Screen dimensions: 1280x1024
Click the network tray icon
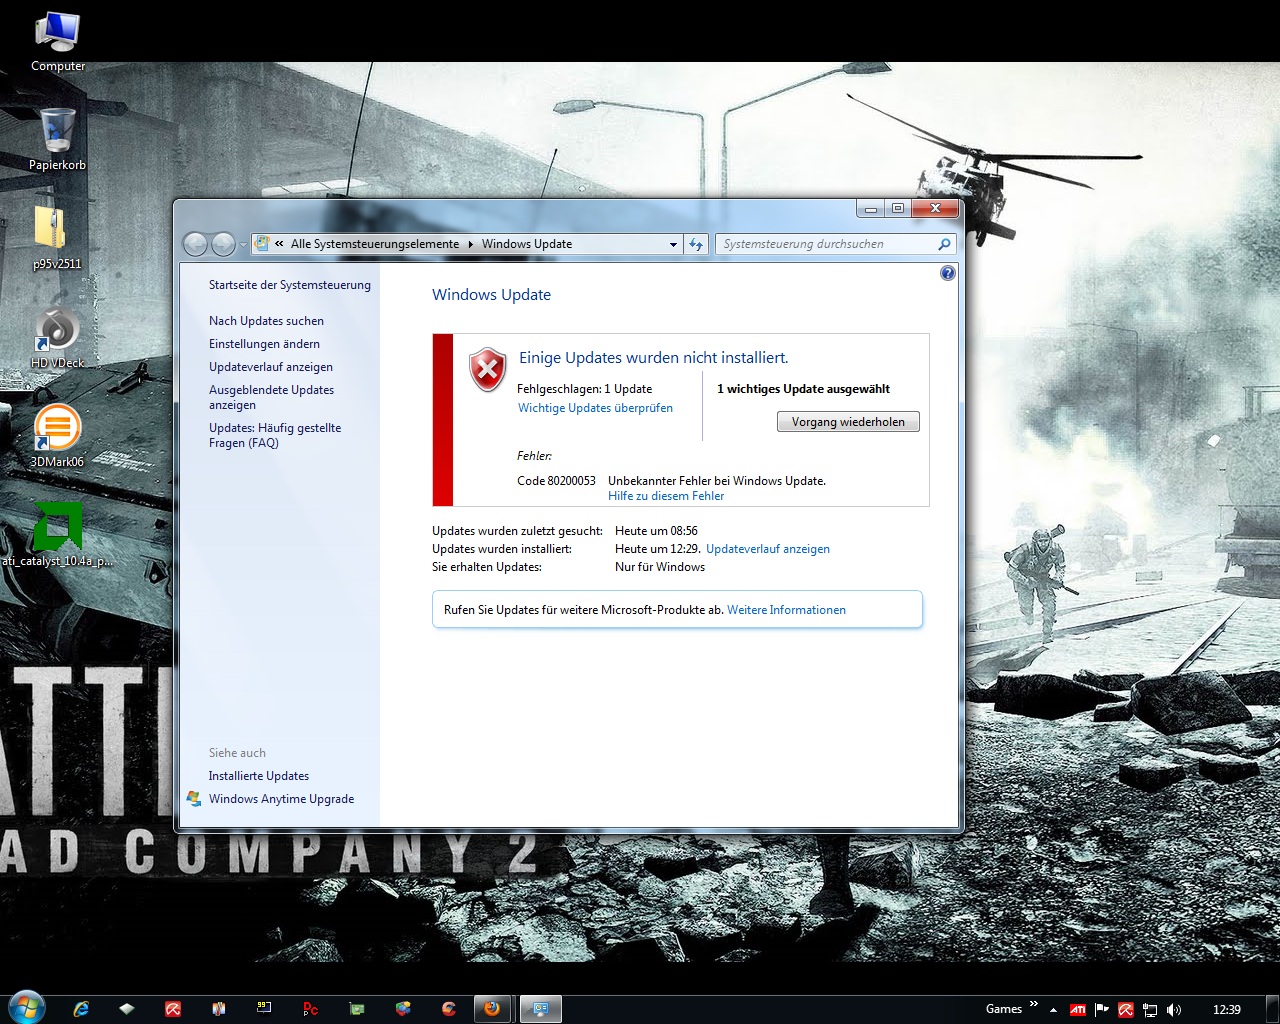click(1150, 1010)
